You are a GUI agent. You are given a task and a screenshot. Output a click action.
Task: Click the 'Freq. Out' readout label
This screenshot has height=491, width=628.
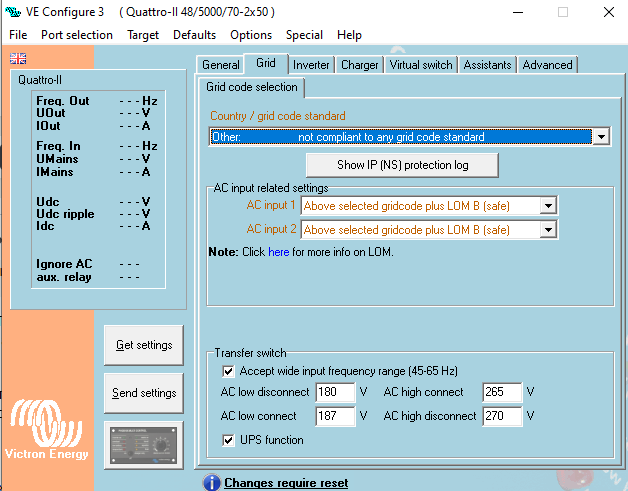[63, 101]
